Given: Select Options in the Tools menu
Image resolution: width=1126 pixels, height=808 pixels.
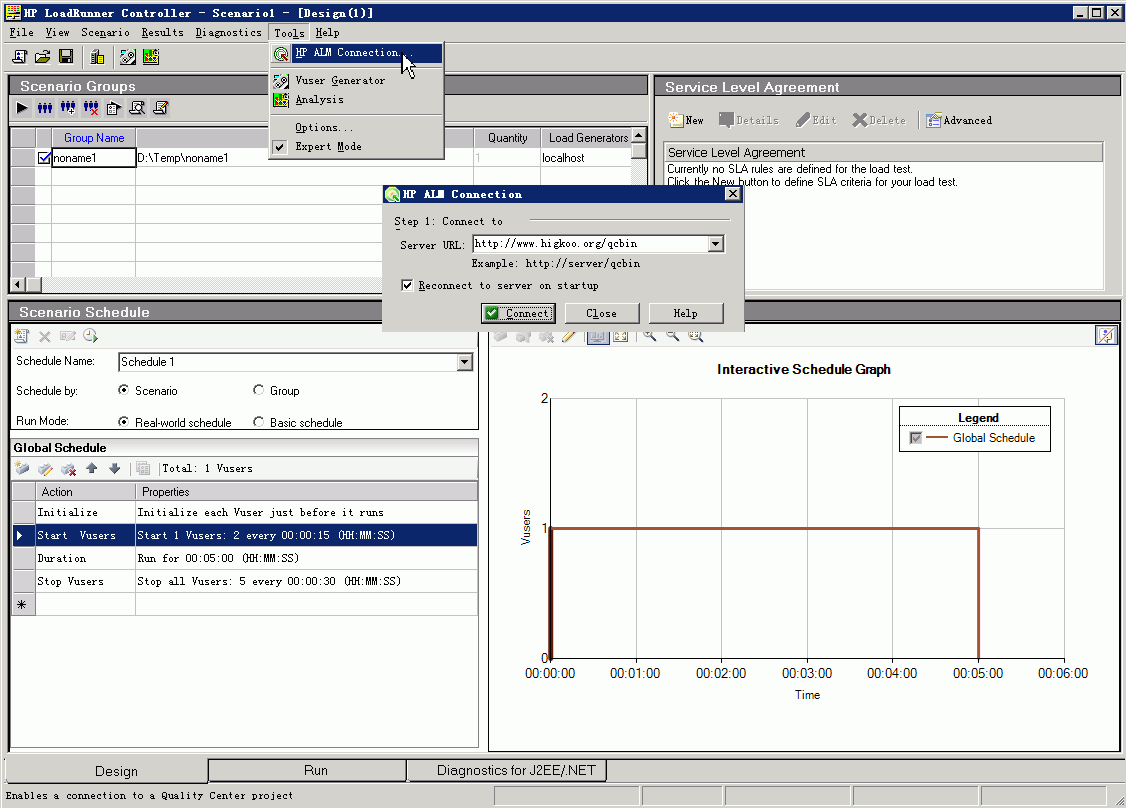Looking at the screenshot, I should [324, 127].
